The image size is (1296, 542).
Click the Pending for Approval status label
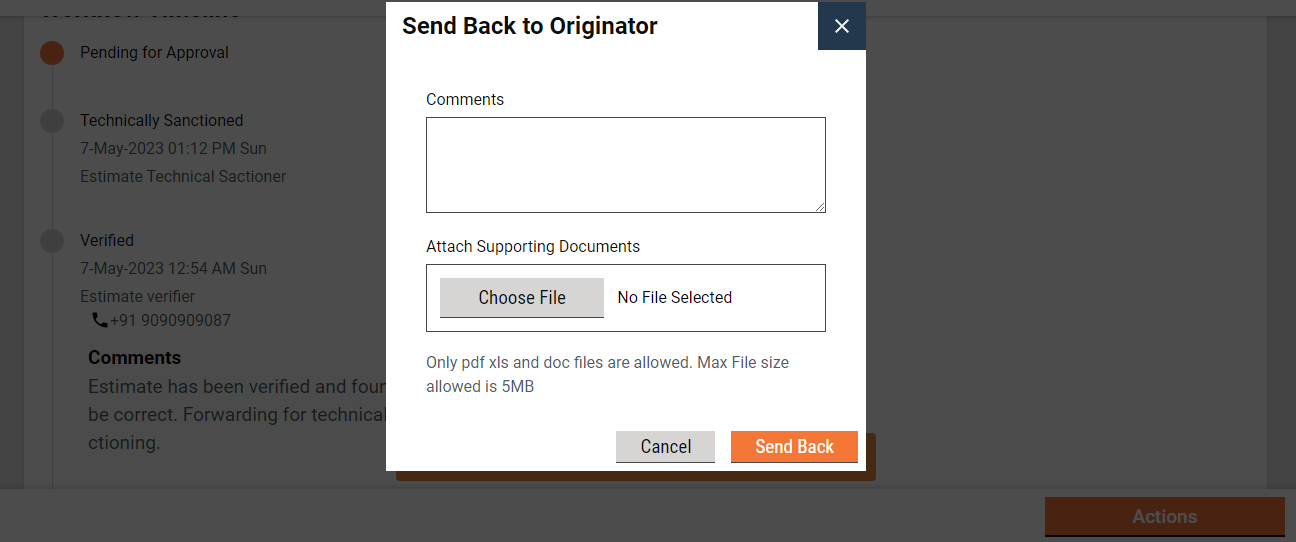click(x=154, y=53)
